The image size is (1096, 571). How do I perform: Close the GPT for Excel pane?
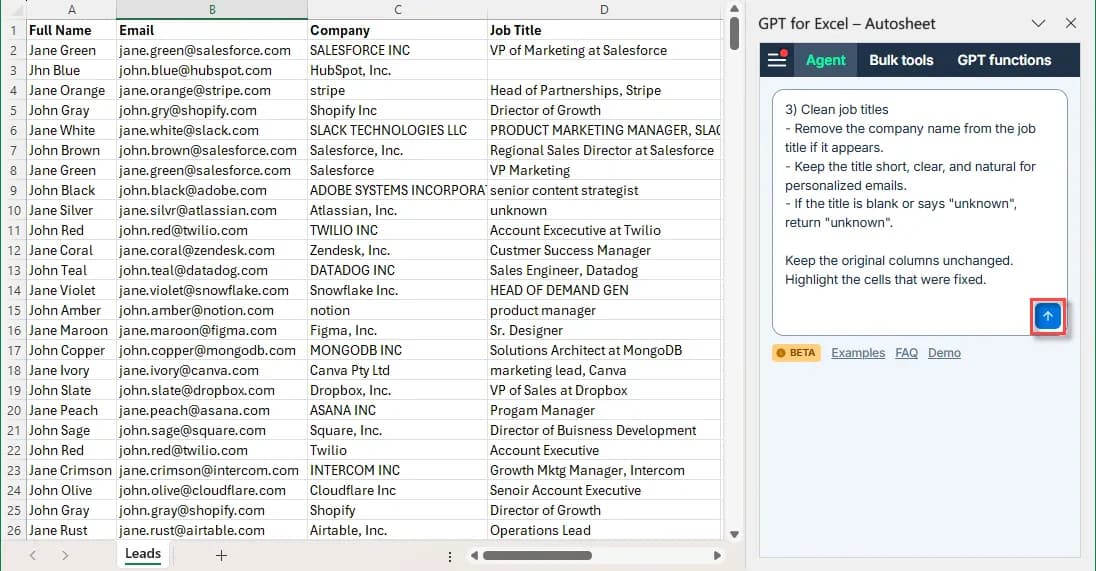(x=1070, y=24)
